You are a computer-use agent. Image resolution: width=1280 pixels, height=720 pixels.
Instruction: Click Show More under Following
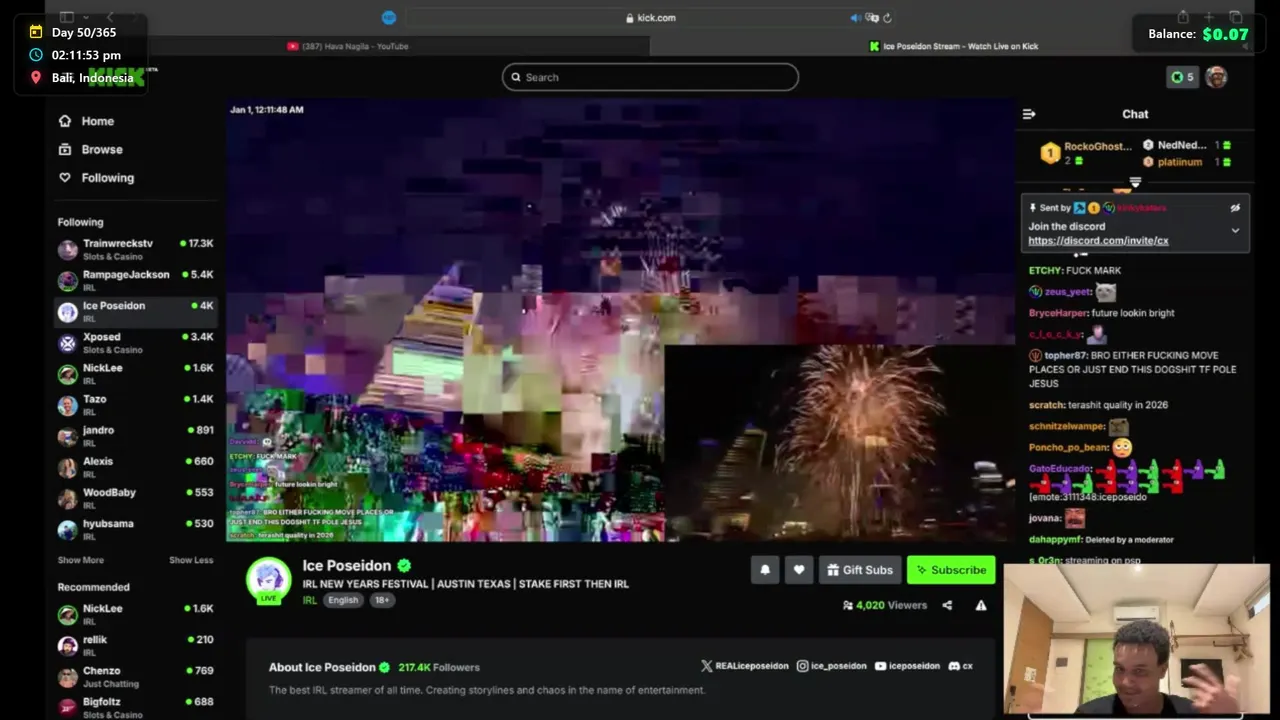(x=80, y=560)
